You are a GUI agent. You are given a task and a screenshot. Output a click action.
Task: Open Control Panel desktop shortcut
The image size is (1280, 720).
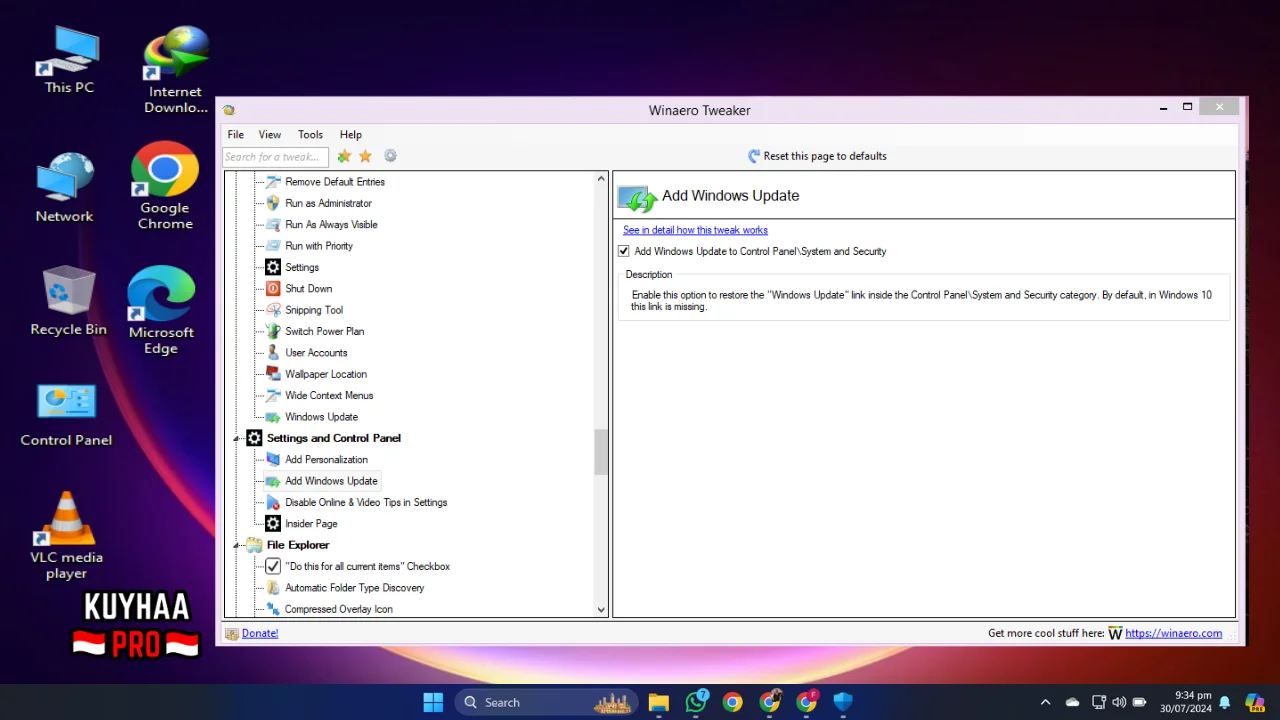66,415
